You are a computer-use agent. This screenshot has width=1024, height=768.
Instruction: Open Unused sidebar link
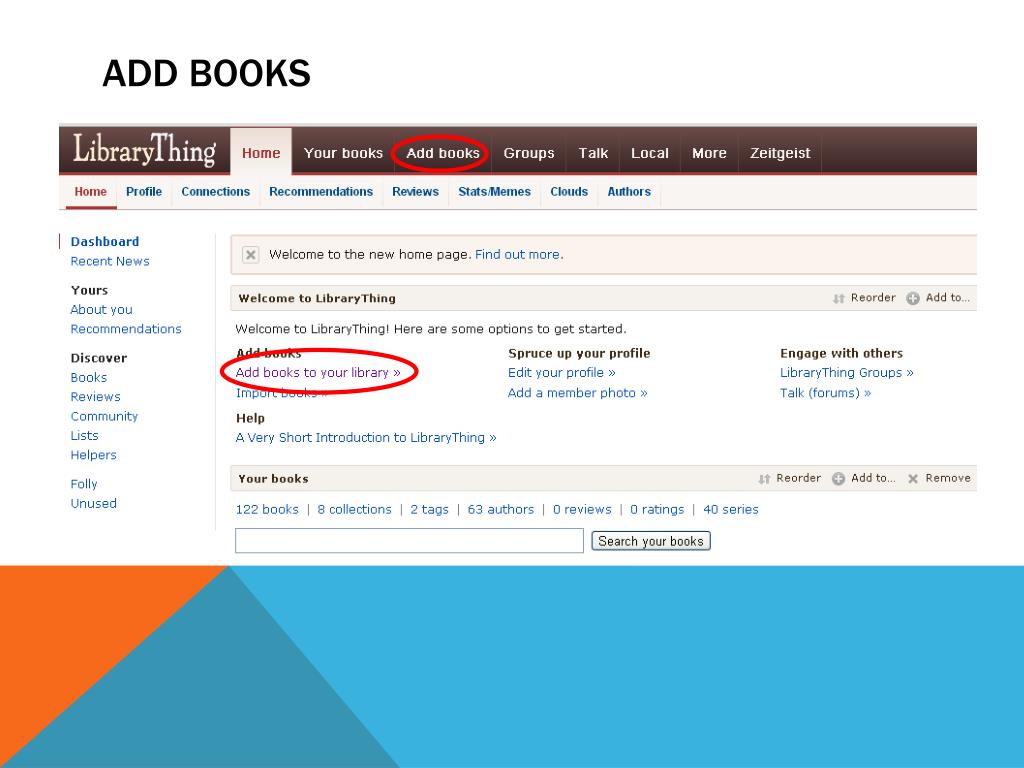[93, 504]
